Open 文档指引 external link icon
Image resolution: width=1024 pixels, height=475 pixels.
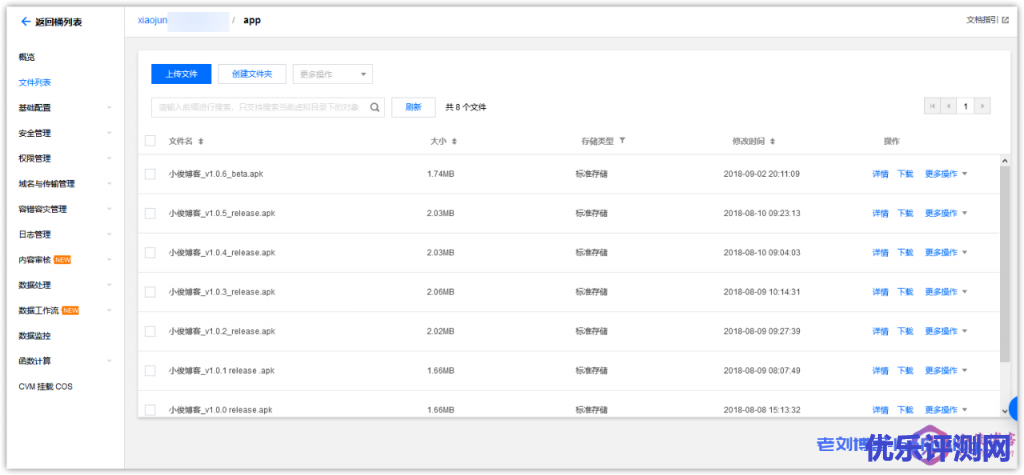[1005, 19]
